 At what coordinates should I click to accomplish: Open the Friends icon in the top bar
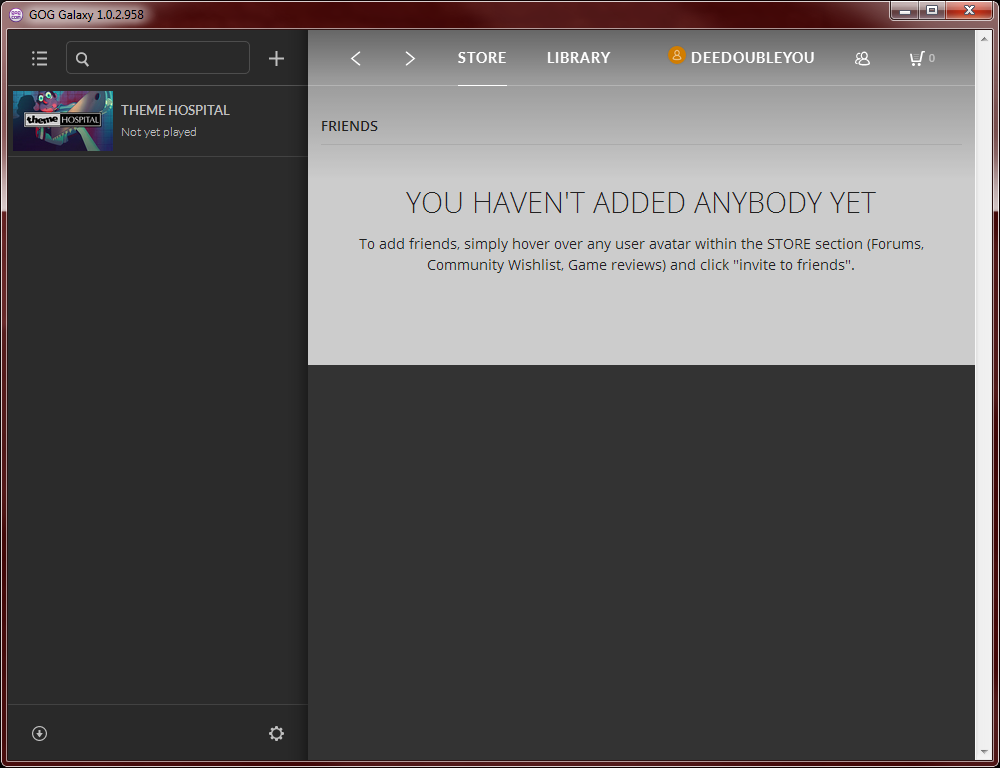click(x=862, y=58)
